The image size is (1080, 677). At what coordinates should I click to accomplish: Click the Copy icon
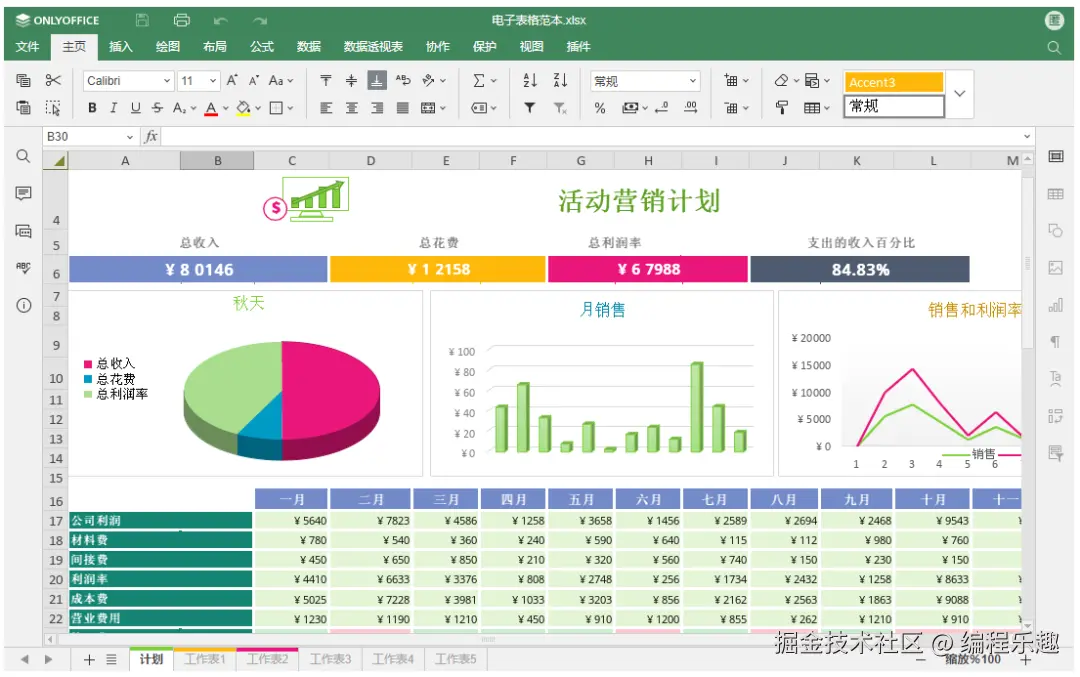coord(23,81)
